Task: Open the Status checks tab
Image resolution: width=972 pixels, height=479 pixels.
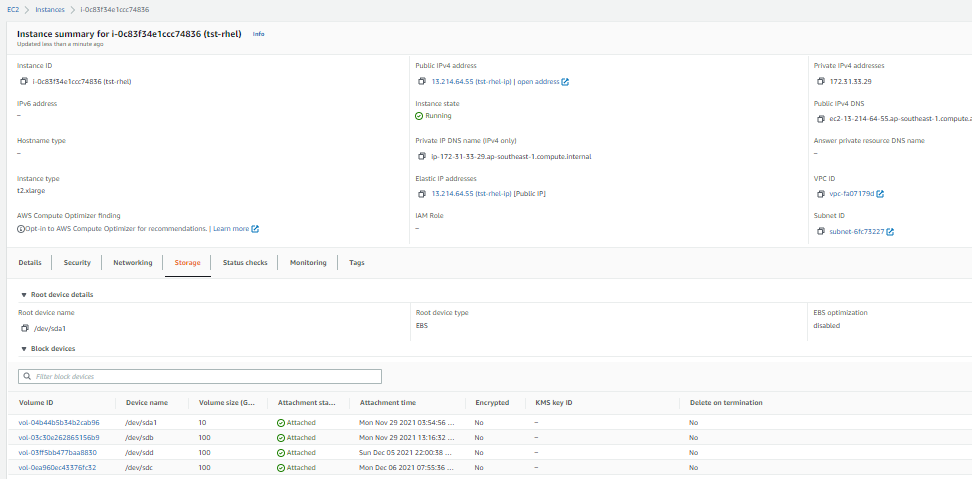Action: coord(245,263)
